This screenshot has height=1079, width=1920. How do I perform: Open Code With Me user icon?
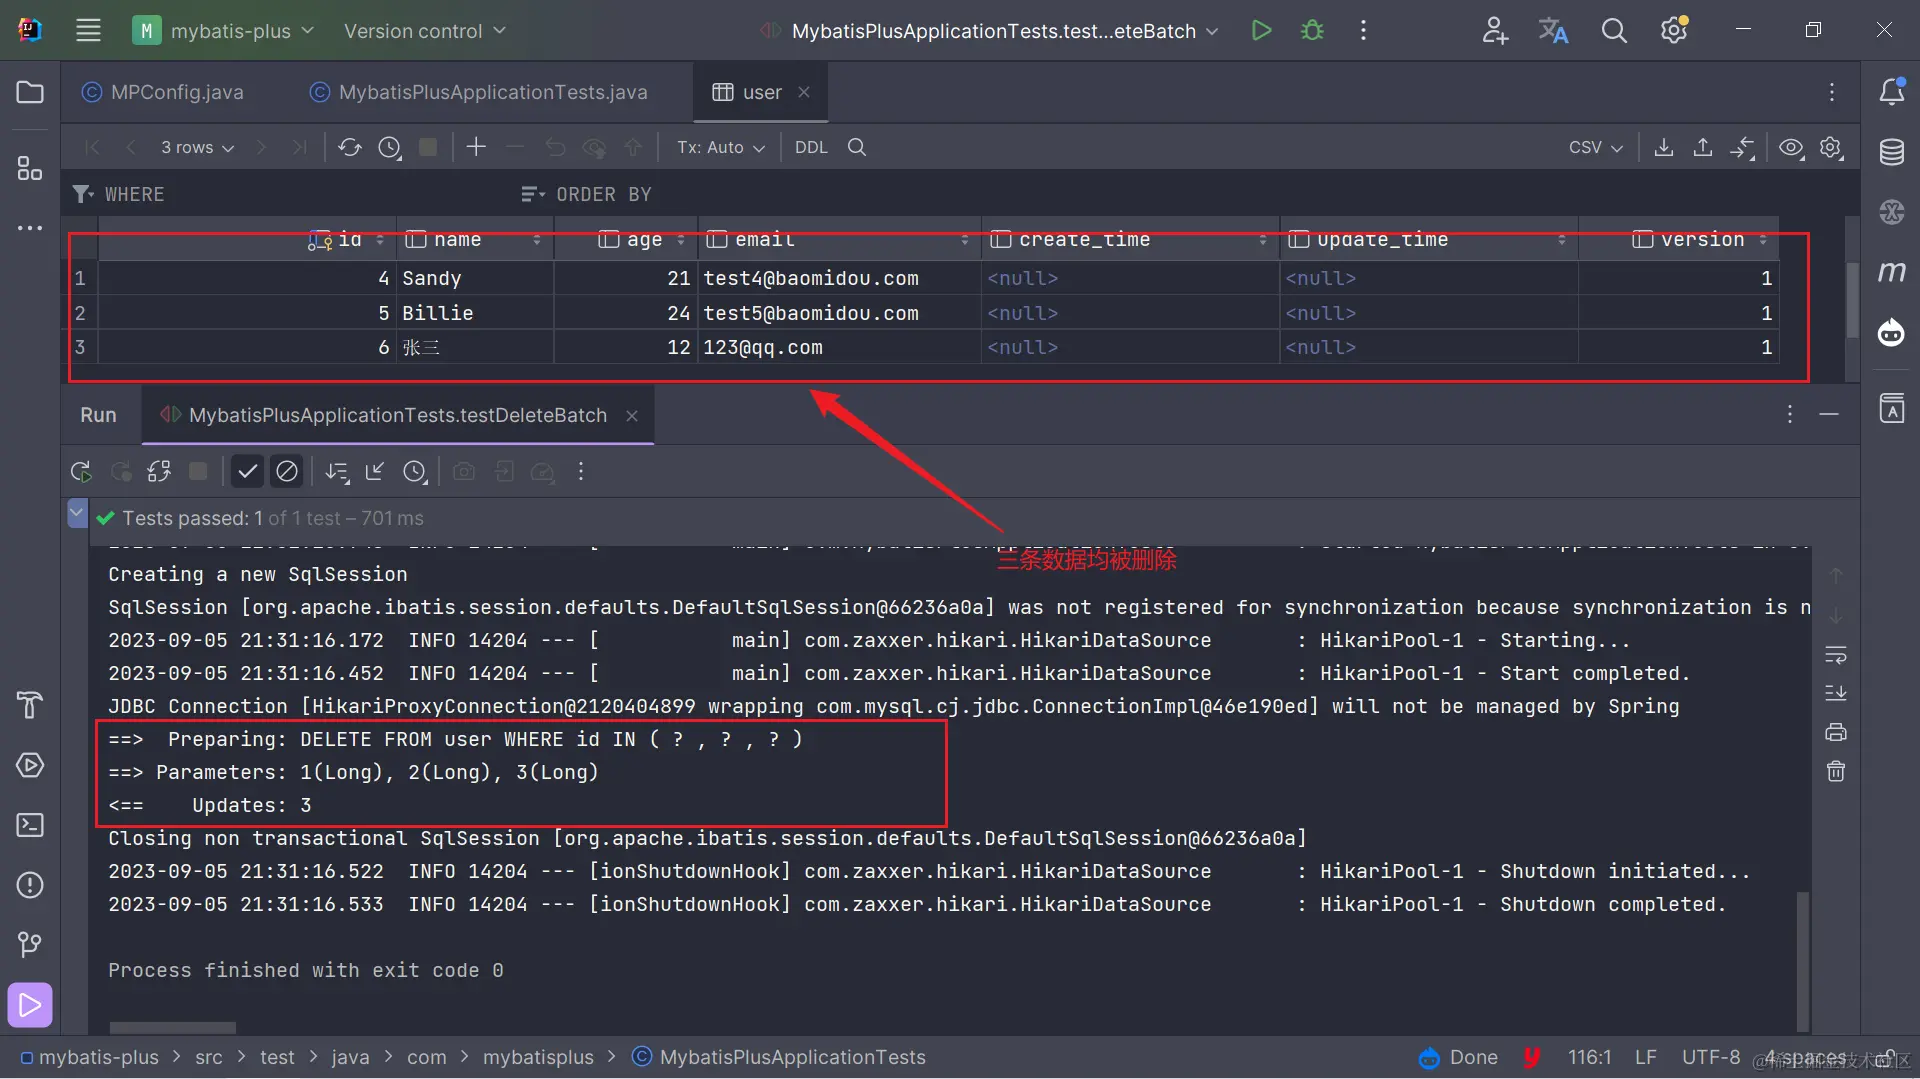(1494, 31)
